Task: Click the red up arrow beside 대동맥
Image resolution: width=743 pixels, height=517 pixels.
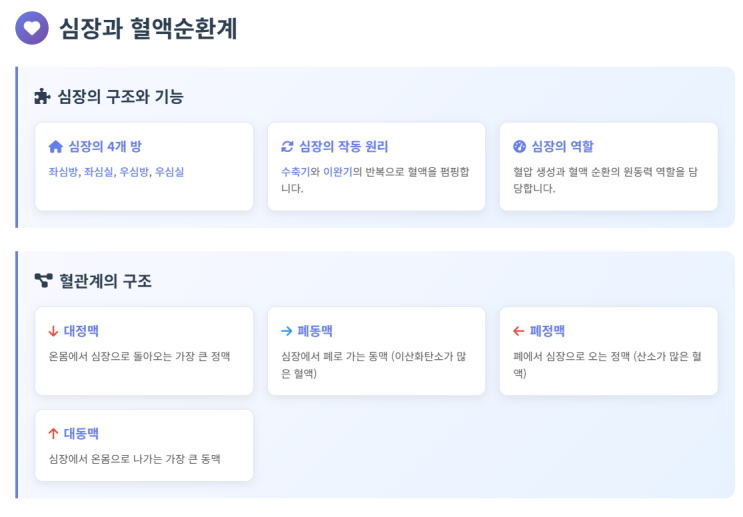Action: tap(53, 434)
